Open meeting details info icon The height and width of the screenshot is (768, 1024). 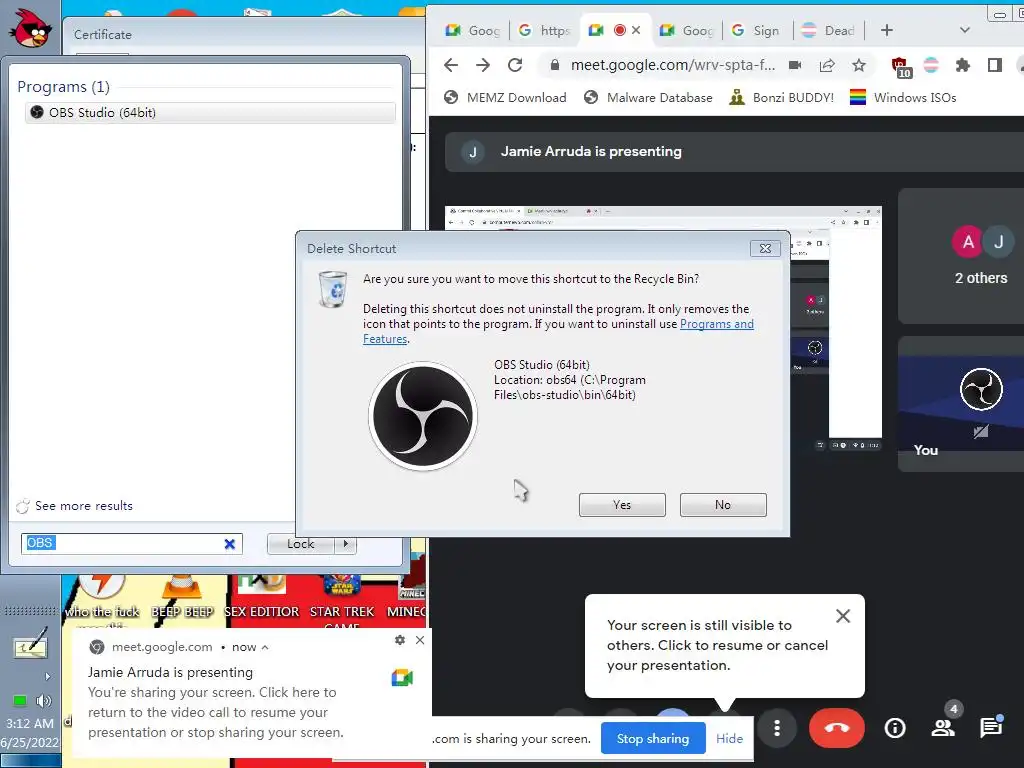(895, 728)
